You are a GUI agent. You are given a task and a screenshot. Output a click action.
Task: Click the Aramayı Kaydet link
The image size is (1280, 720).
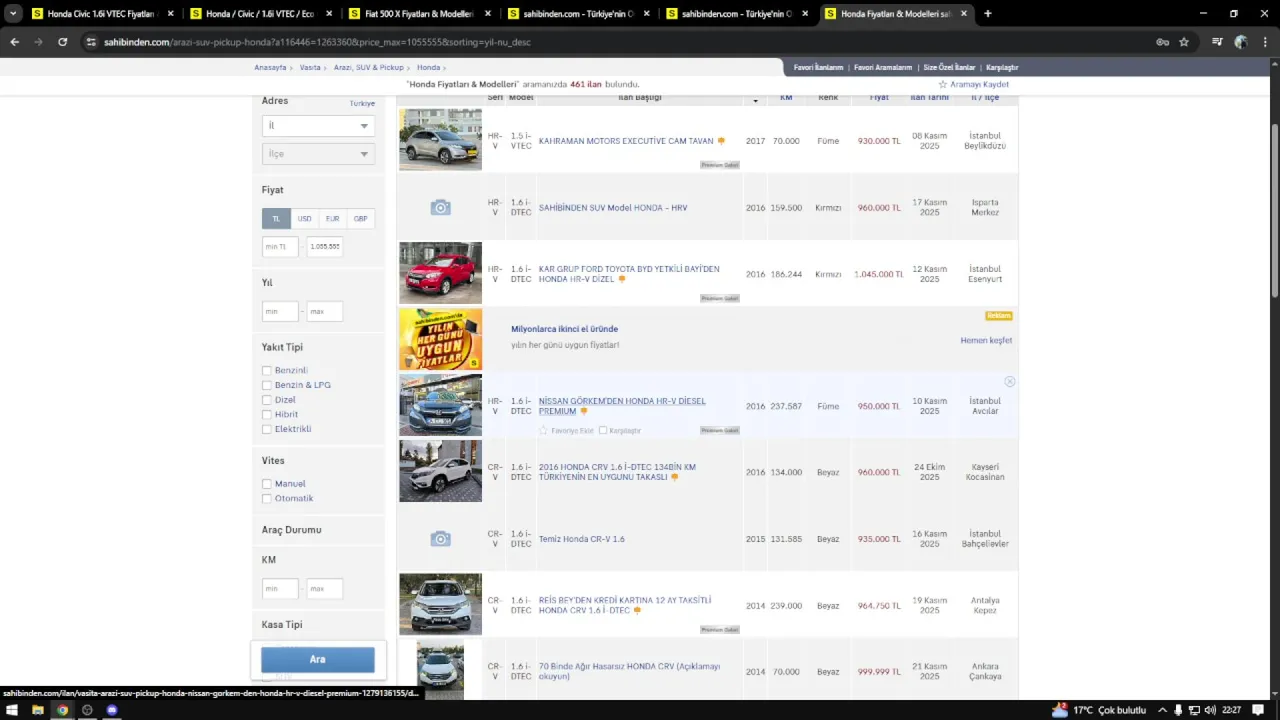tap(979, 85)
